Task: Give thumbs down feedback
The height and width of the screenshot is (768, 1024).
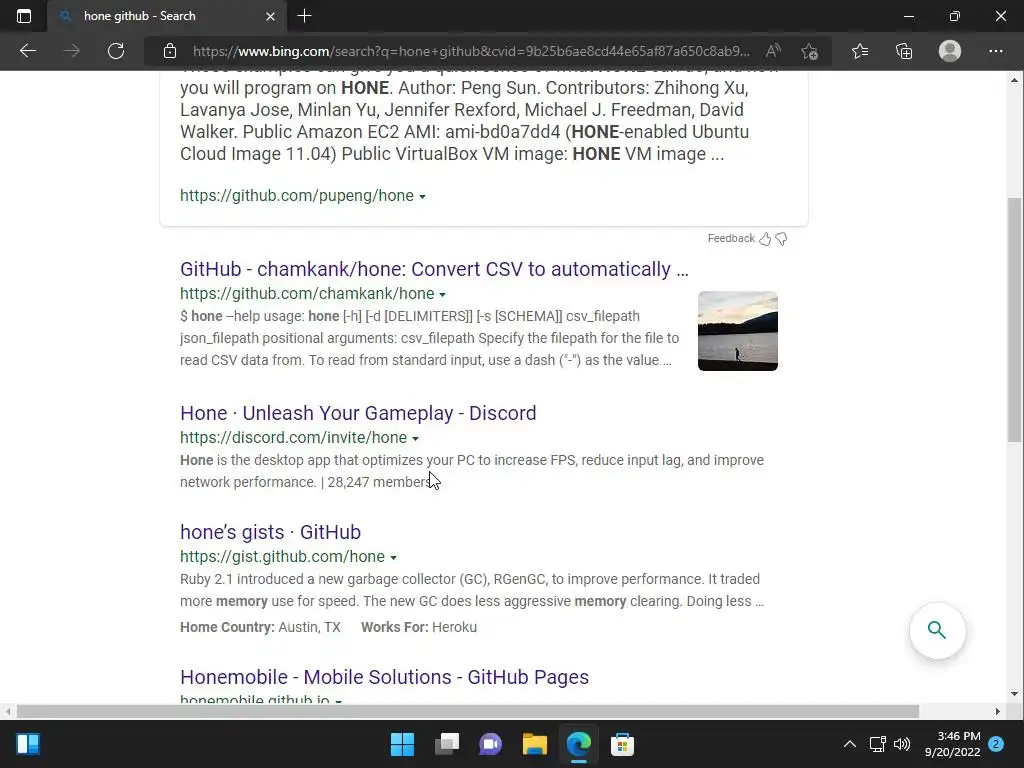Action: [x=781, y=239]
